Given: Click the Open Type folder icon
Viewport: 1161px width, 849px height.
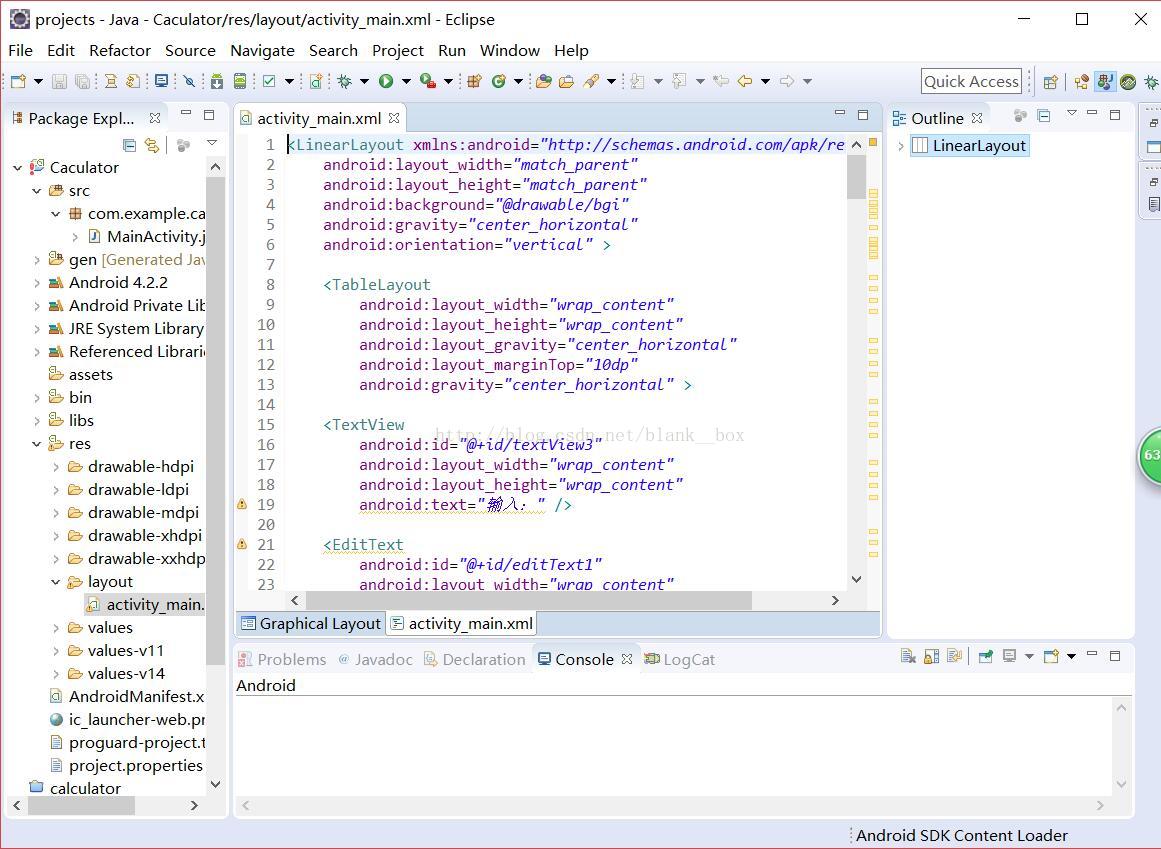Looking at the screenshot, I should [x=543, y=81].
